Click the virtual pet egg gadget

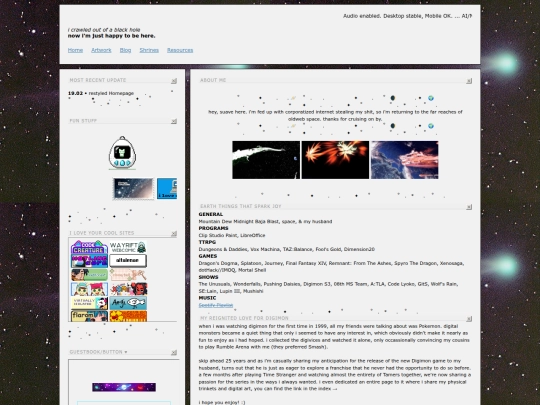click(x=122, y=153)
